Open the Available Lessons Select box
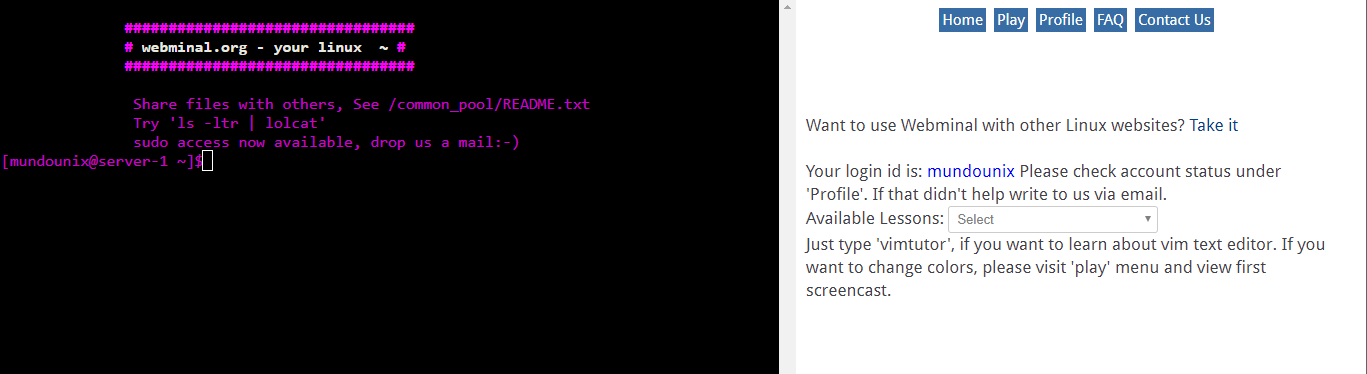The image size is (1367, 374). click(x=1052, y=219)
